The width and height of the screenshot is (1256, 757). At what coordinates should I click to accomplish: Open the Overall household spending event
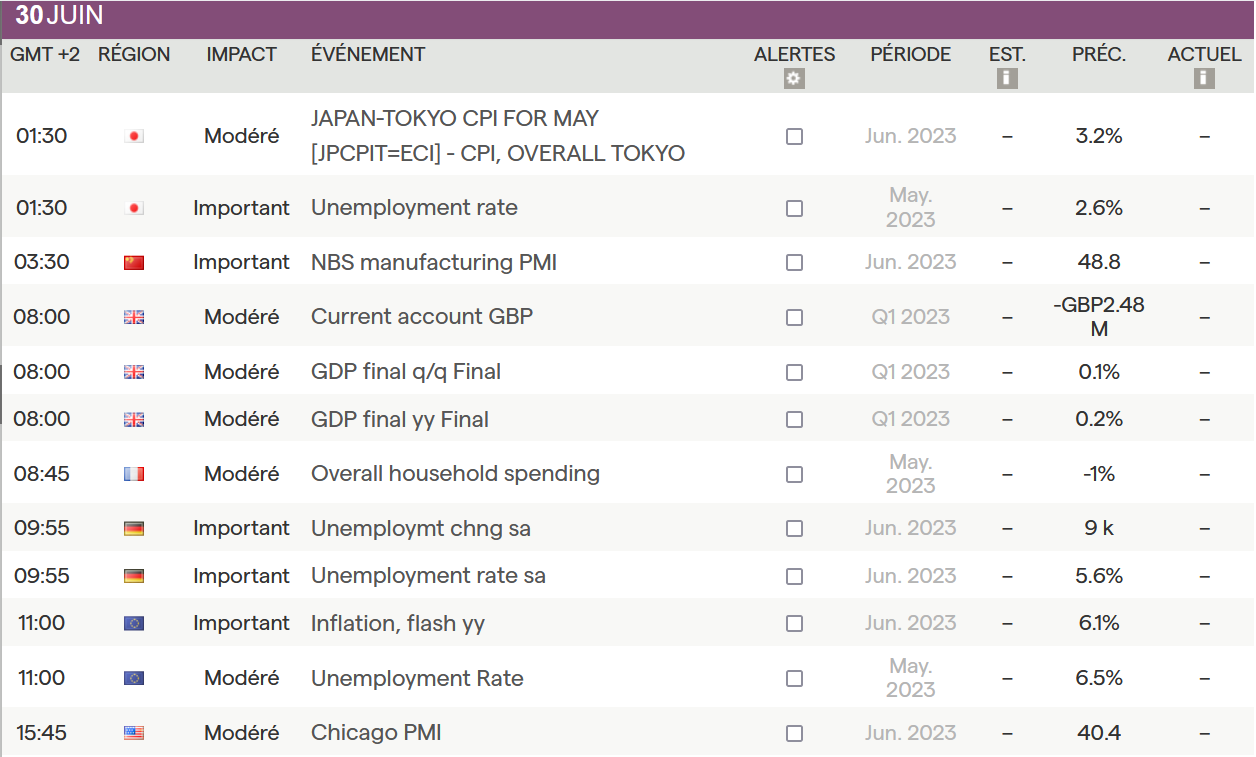click(x=455, y=474)
